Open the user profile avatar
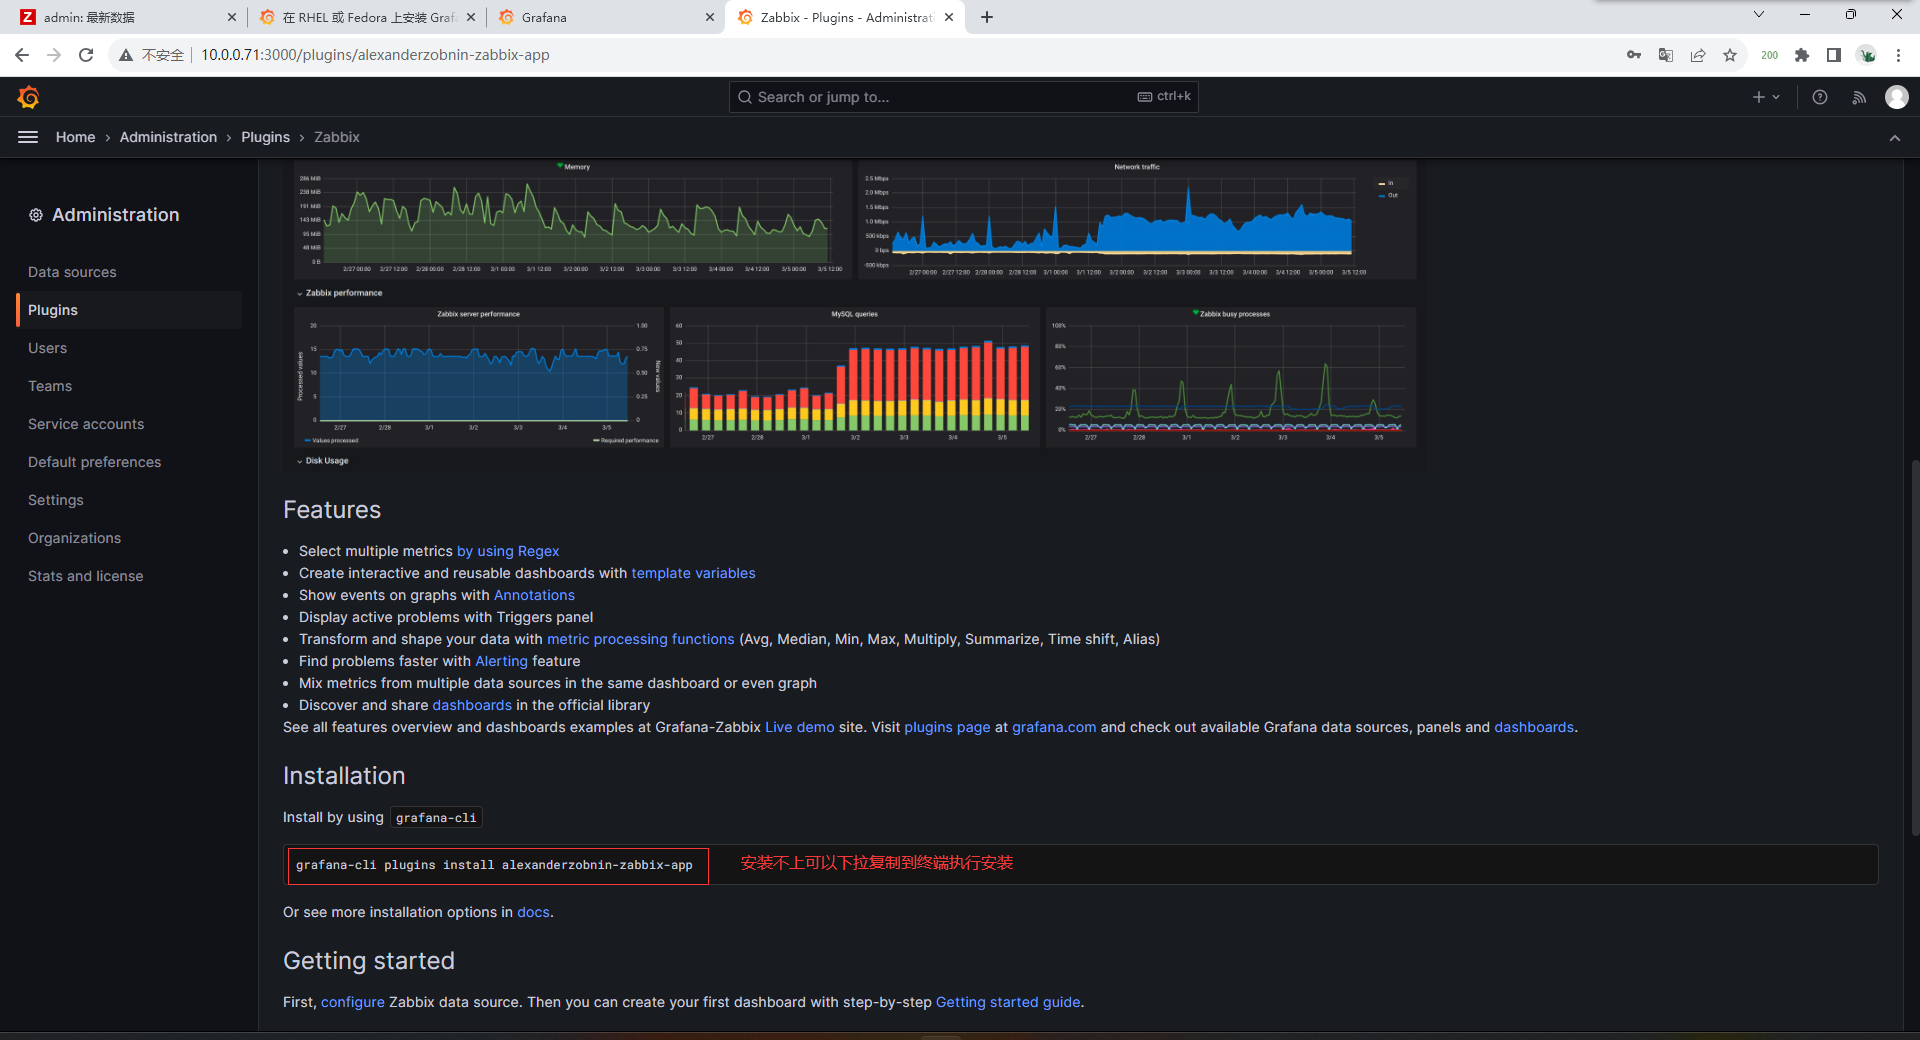 (x=1897, y=97)
